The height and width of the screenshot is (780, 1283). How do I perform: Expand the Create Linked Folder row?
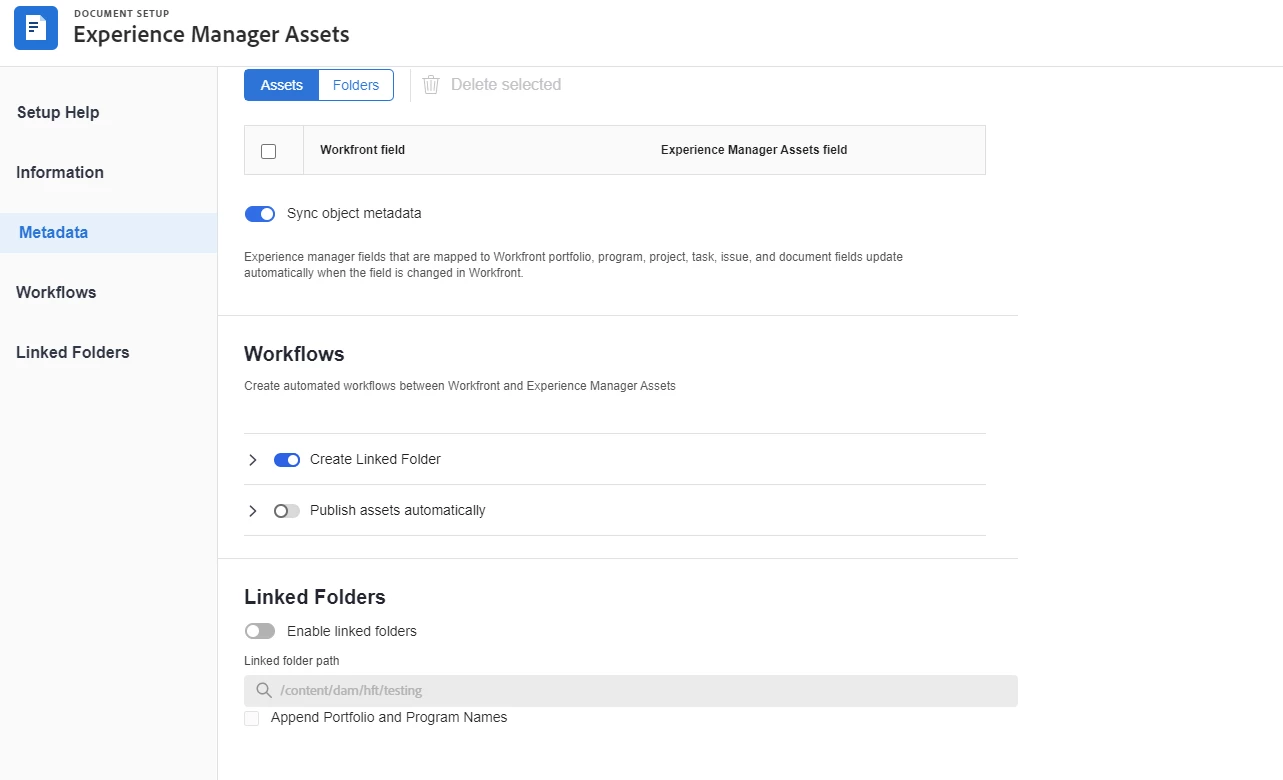[x=253, y=460]
